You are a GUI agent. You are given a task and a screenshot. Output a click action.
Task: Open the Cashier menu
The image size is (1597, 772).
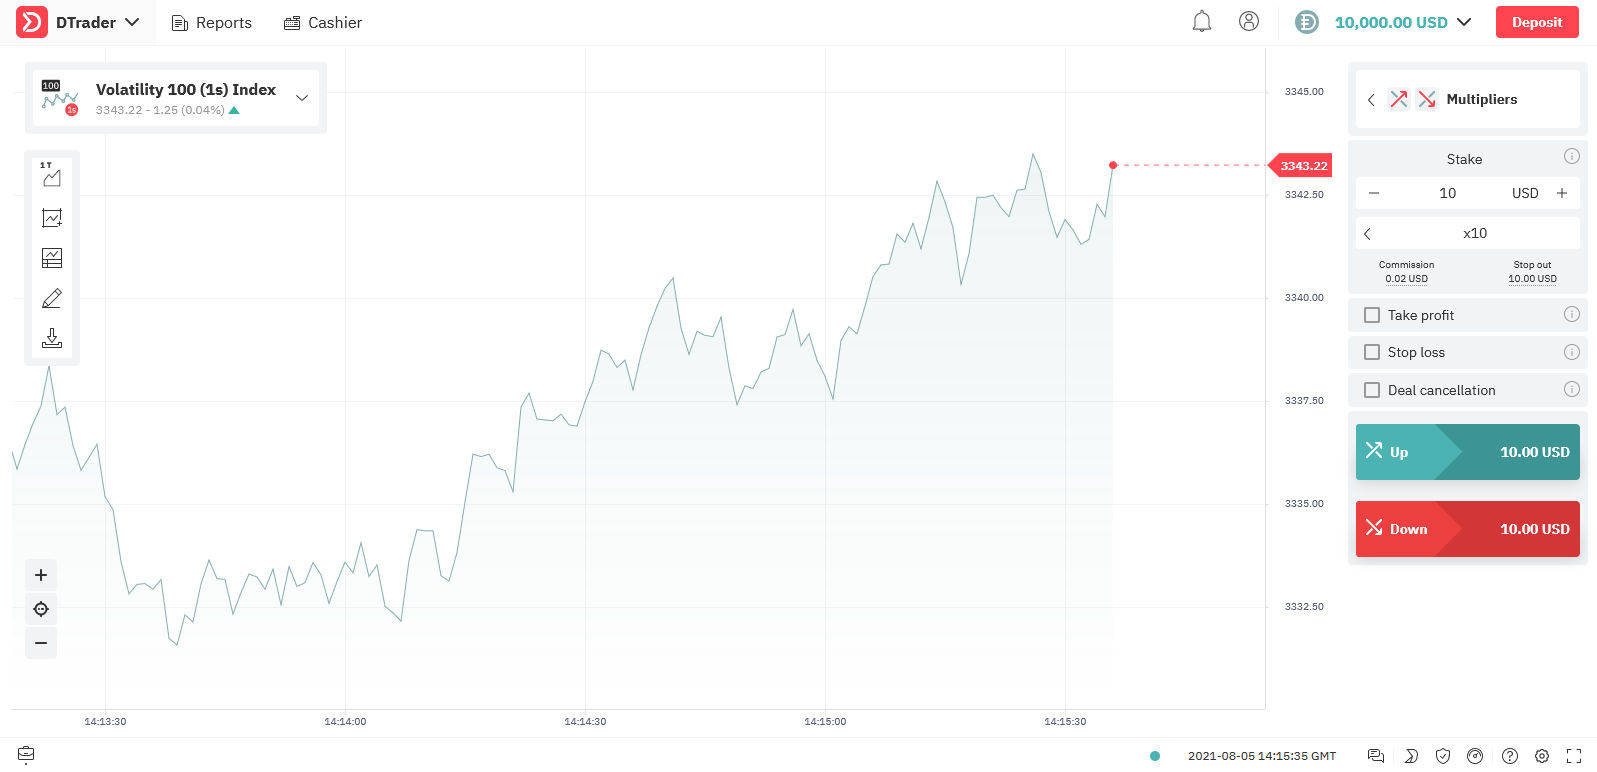tap(323, 22)
